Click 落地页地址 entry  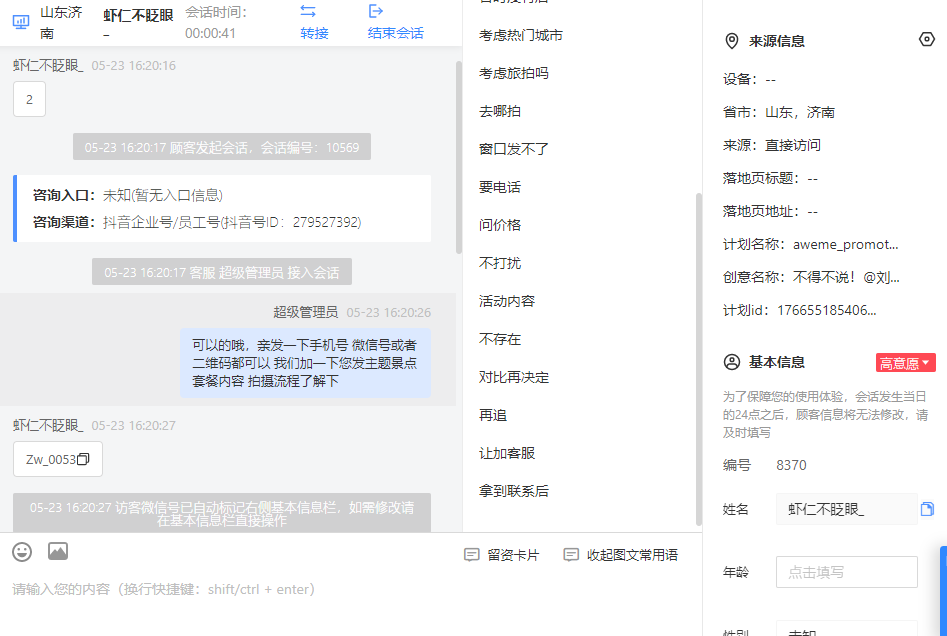point(770,211)
